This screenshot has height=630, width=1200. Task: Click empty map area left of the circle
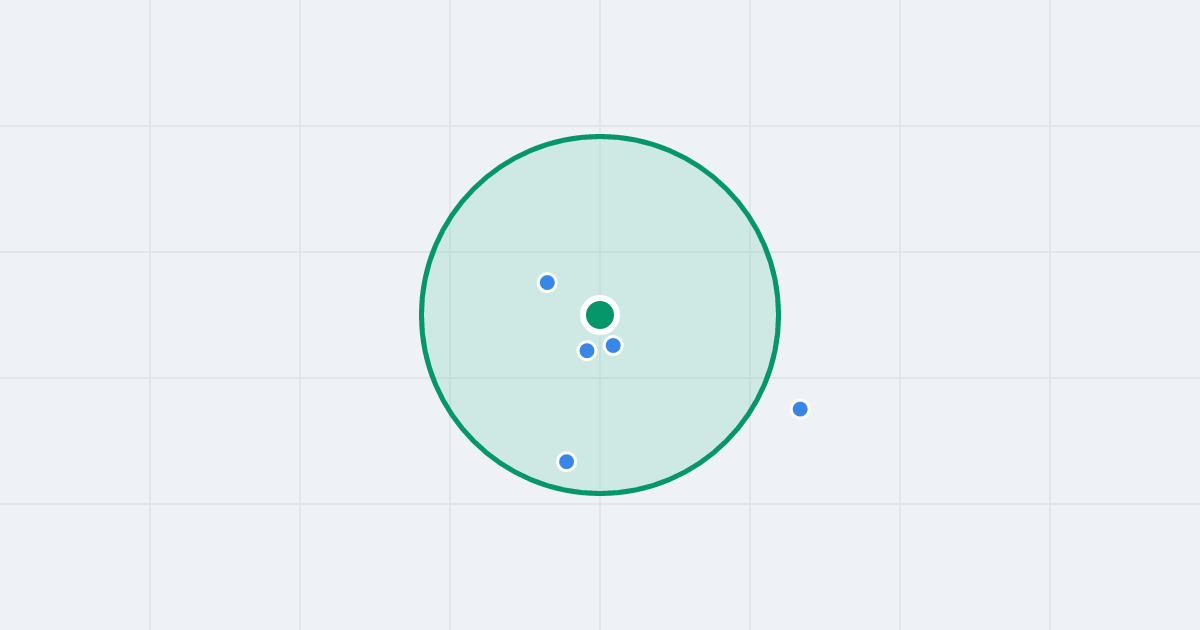point(250,315)
